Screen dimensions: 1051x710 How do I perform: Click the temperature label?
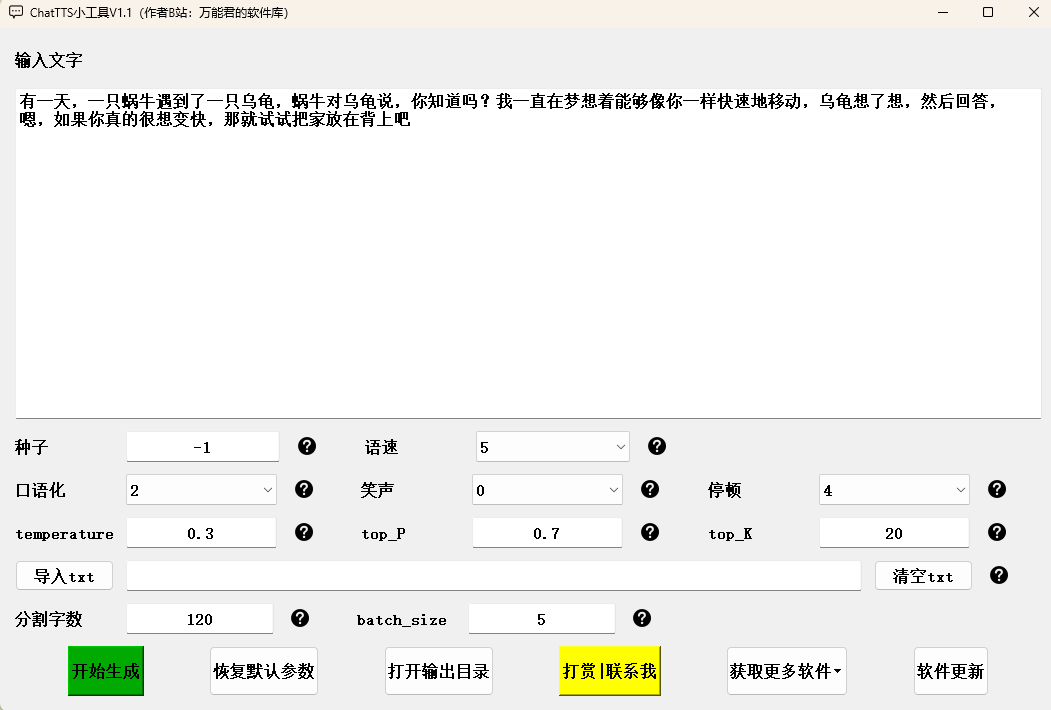[x=64, y=534]
